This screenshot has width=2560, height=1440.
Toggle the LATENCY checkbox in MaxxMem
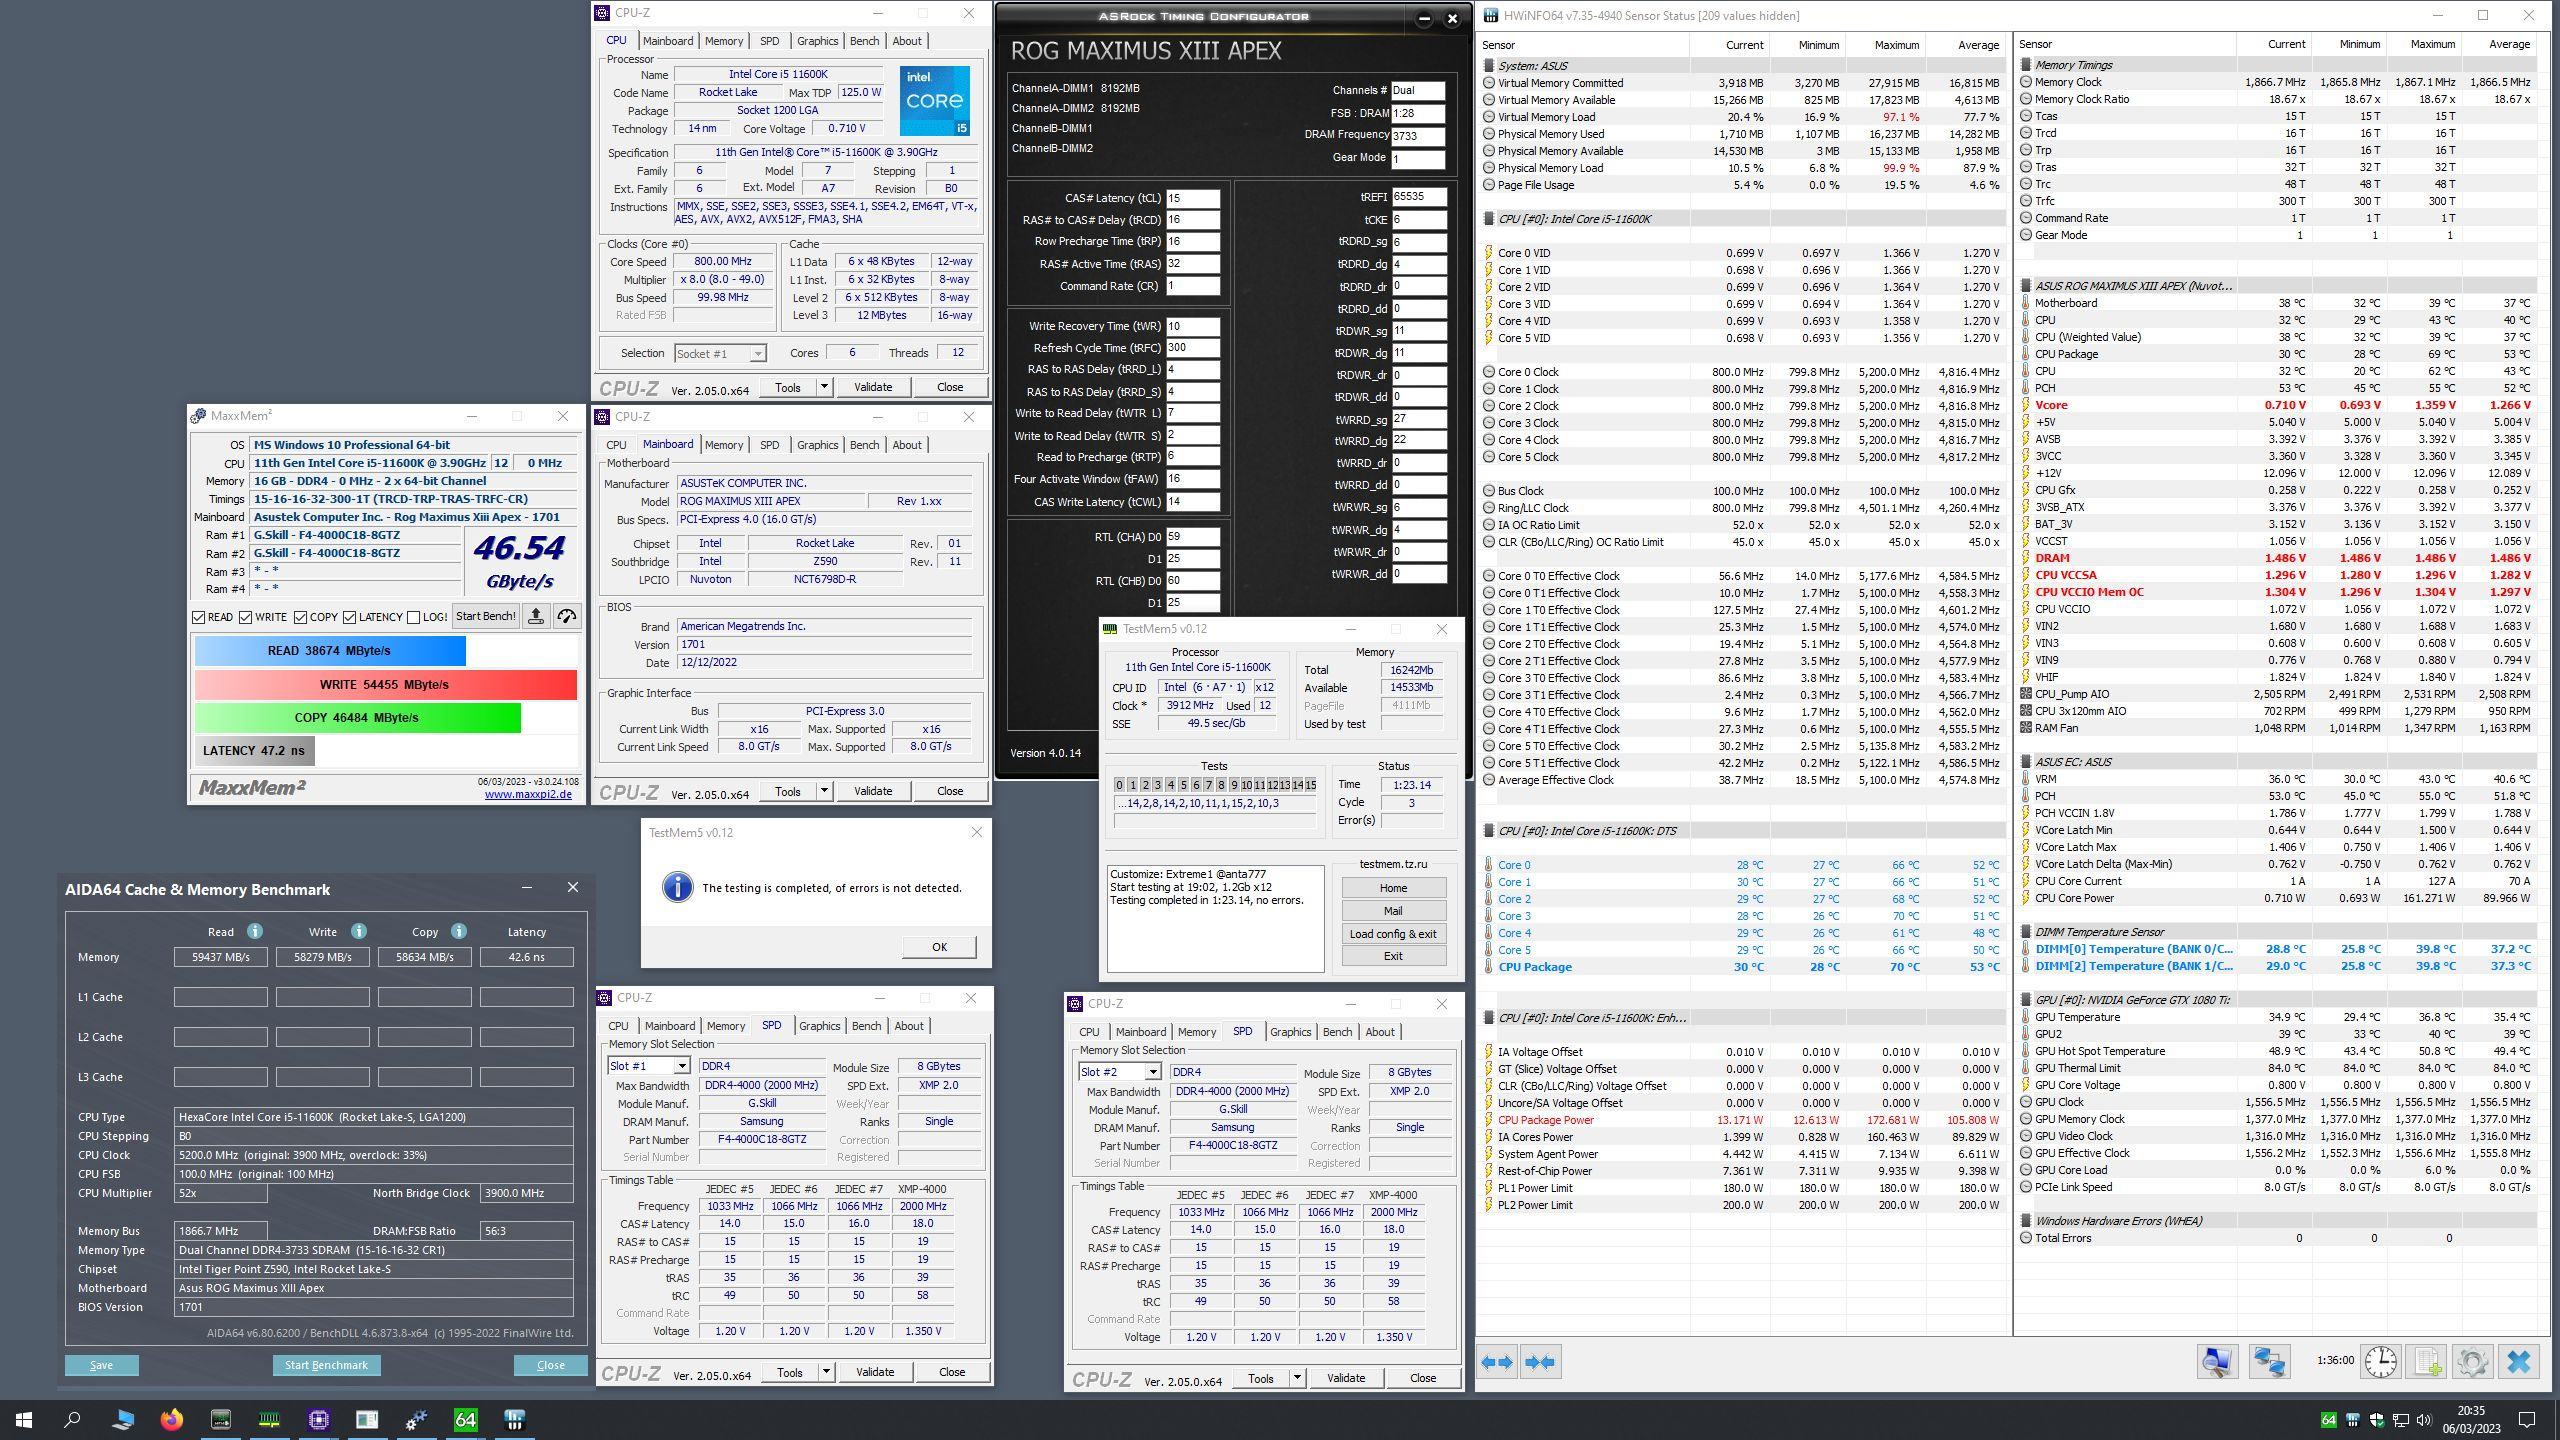pos(349,617)
